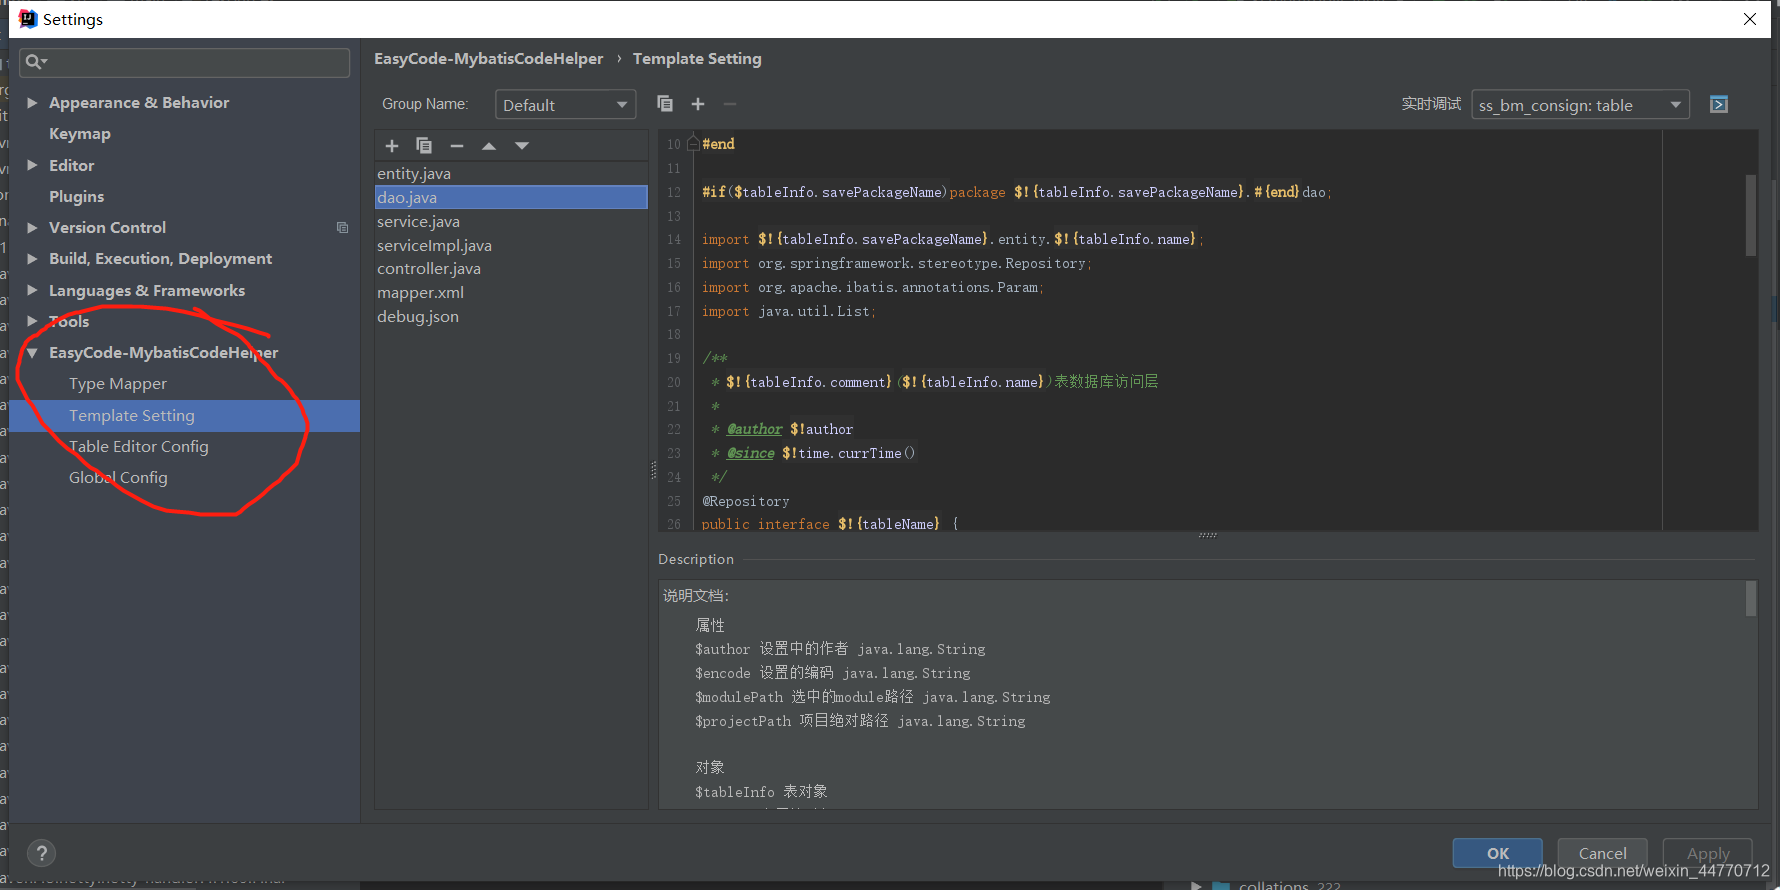Image resolution: width=1780 pixels, height=890 pixels.
Task: Open the help question mark button
Action: (x=41, y=853)
